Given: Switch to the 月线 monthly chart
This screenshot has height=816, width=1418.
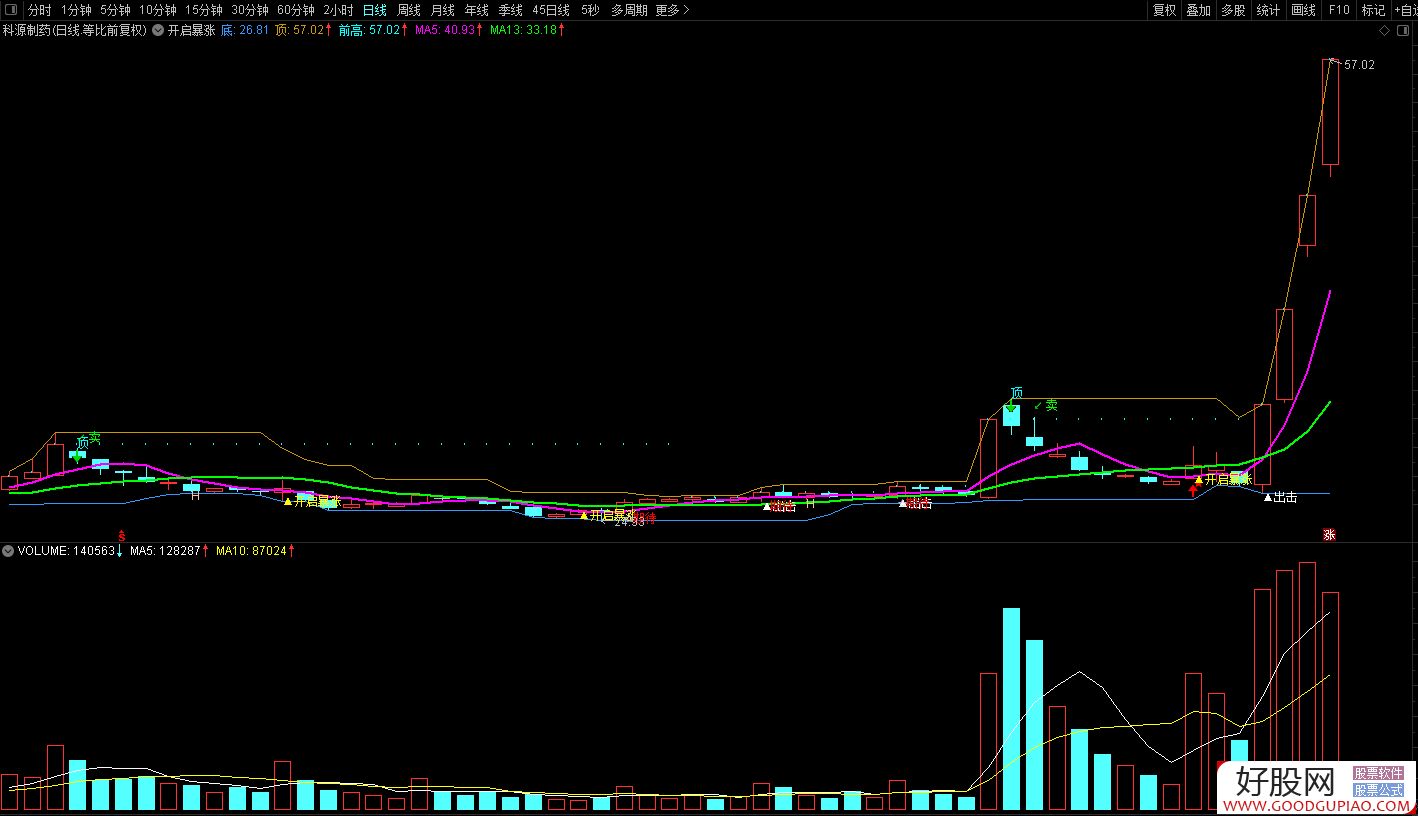Looking at the screenshot, I should click(x=443, y=10).
